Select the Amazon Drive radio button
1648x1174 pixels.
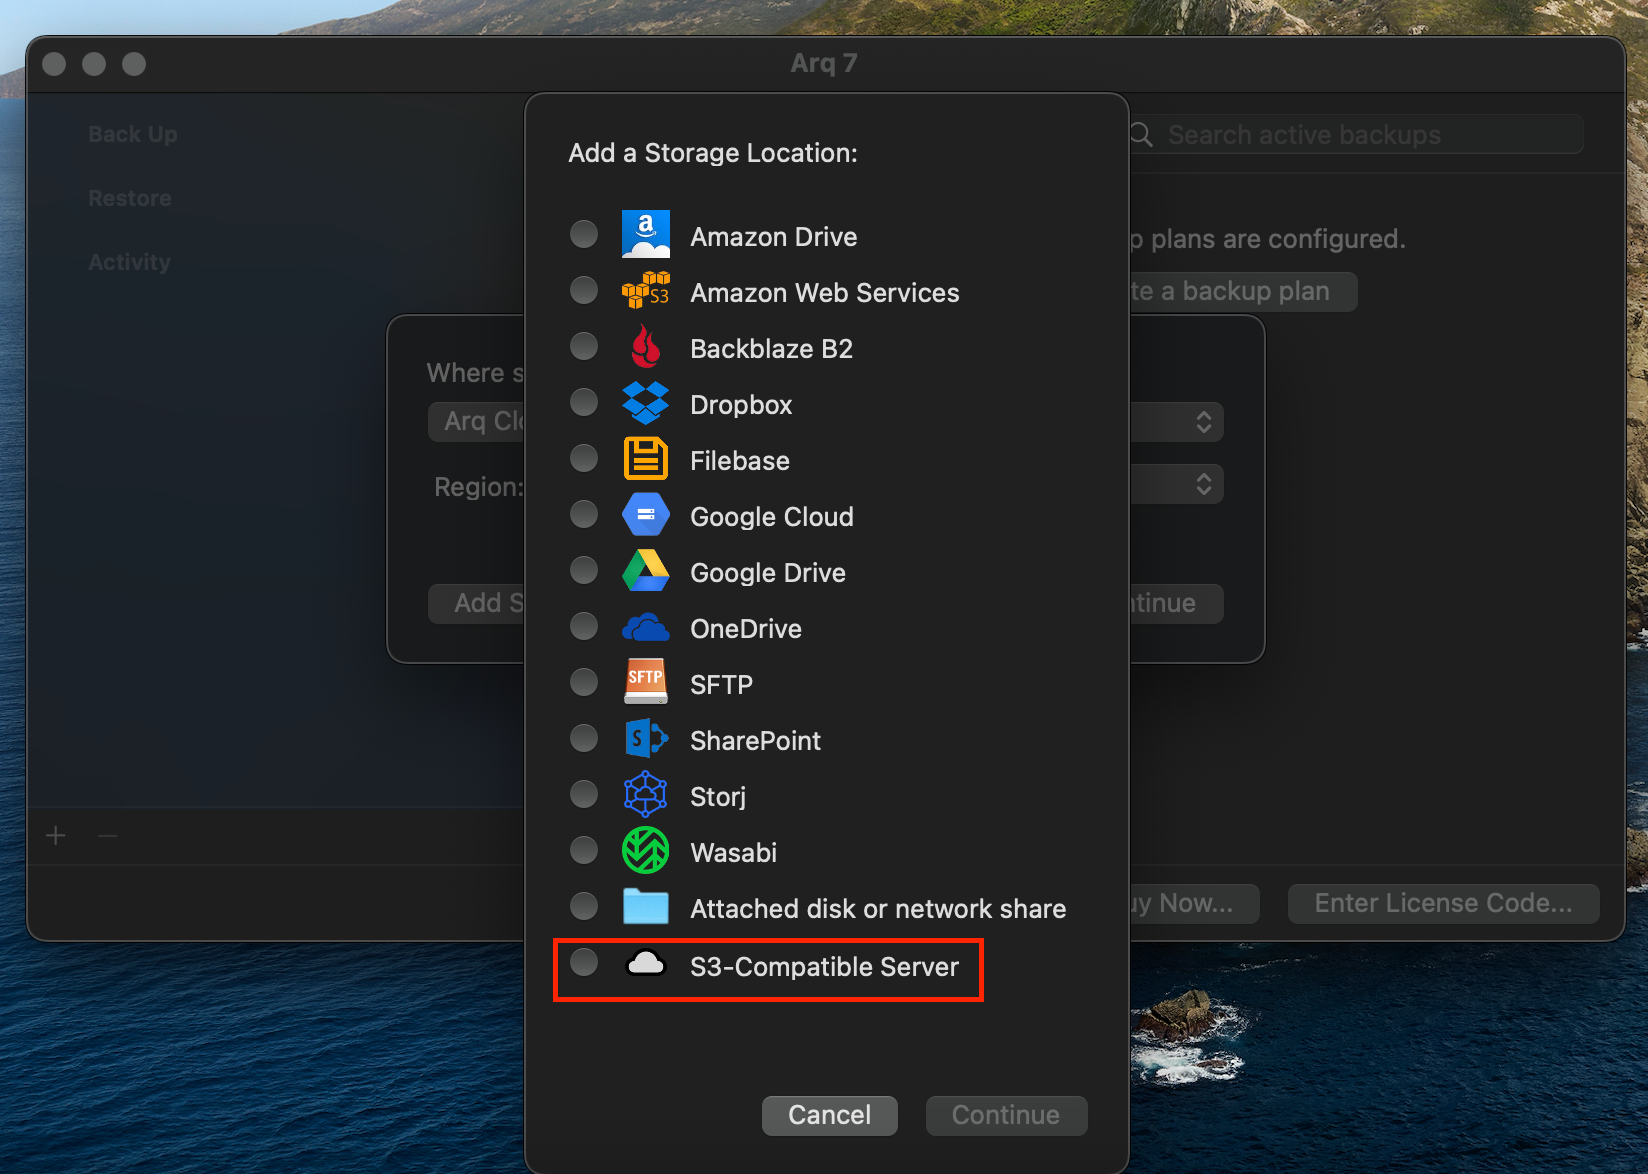584,234
